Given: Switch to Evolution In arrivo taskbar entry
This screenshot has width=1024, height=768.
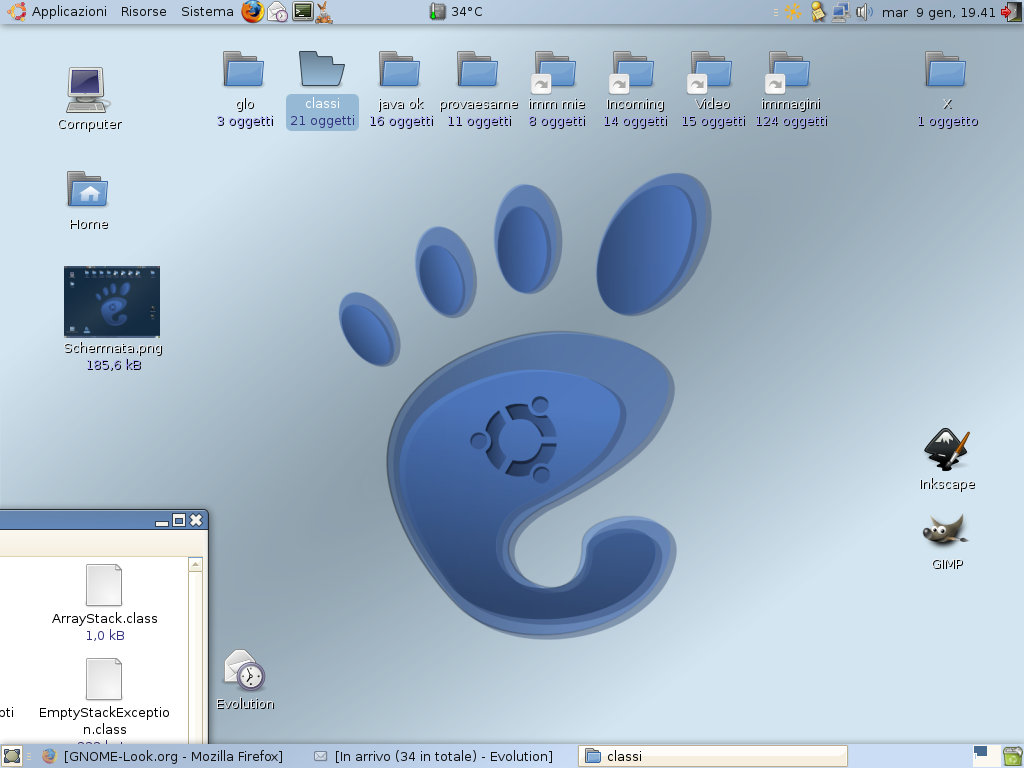Looking at the screenshot, I should pos(433,756).
